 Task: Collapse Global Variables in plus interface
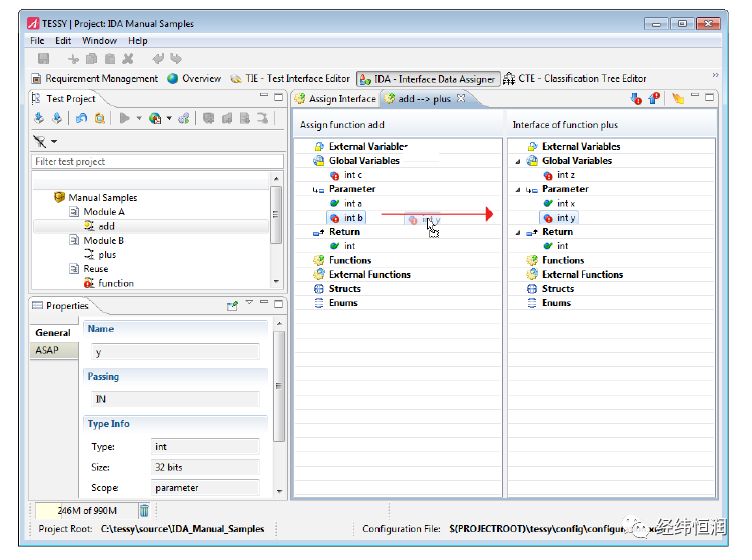(517, 162)
